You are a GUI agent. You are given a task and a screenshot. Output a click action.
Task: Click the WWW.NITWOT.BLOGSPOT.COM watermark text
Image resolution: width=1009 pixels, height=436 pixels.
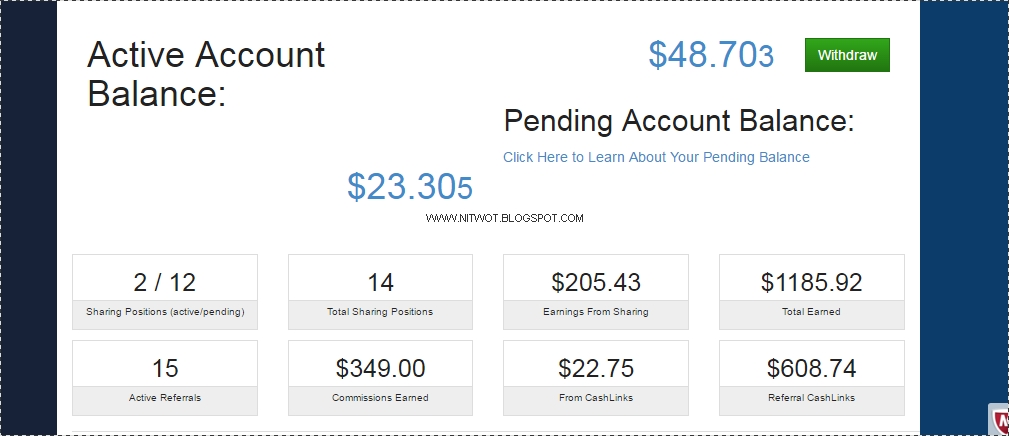[504, 218]
